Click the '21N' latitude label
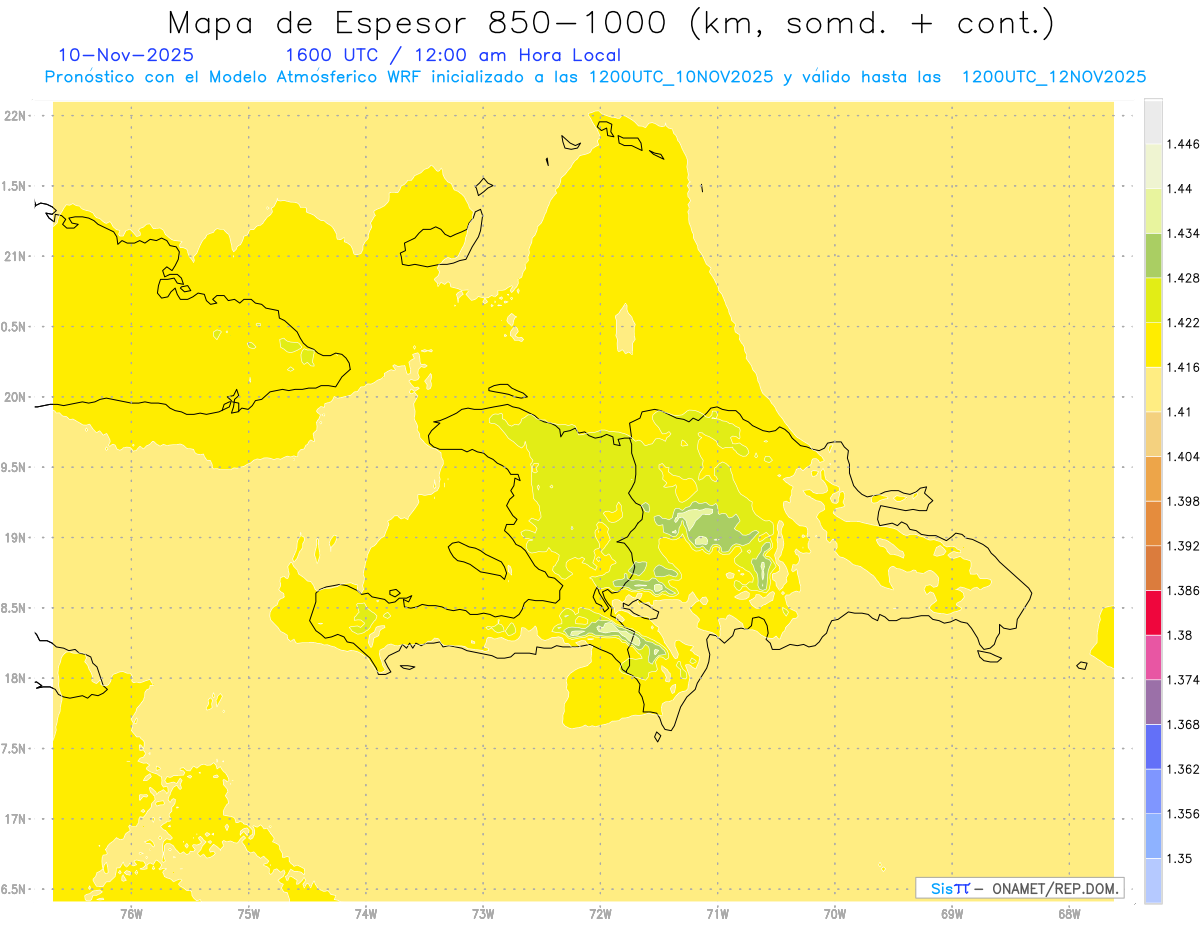 (14, 256)
